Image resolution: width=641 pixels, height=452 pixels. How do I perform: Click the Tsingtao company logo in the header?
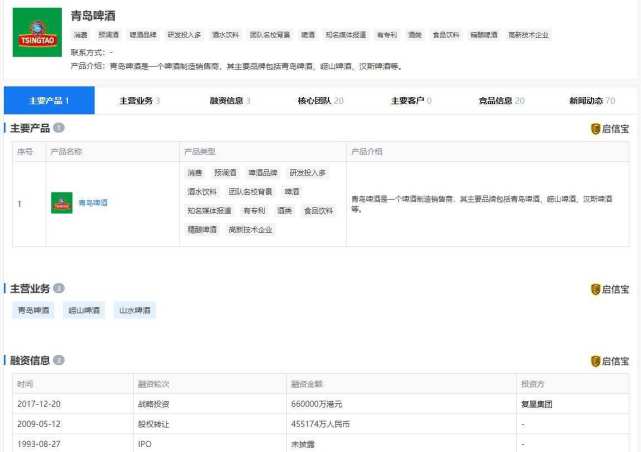click(x=37, y=32)
